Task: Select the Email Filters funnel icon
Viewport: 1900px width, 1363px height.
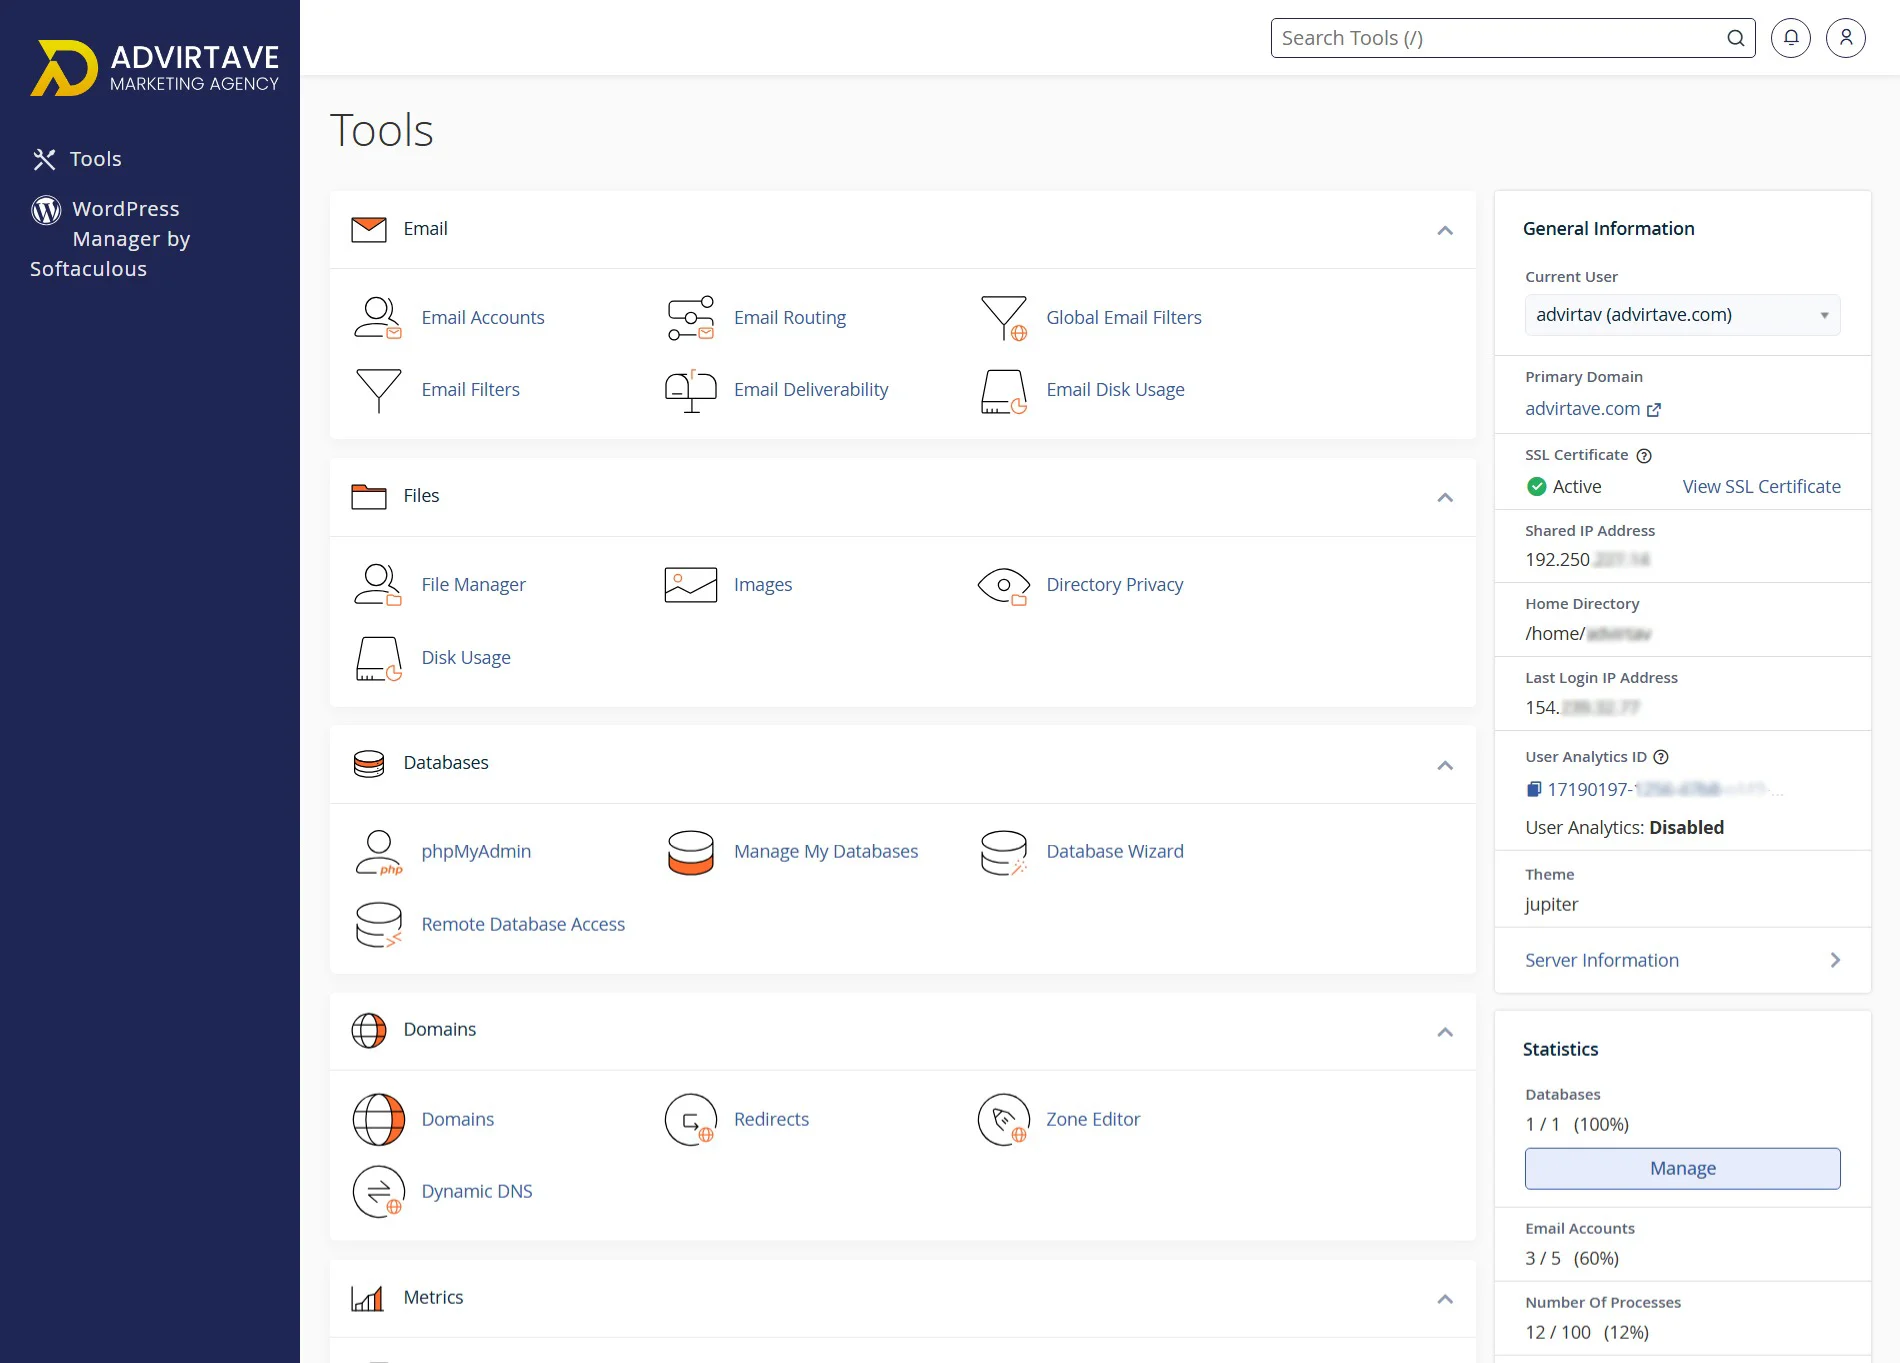Action: (378, 390)
